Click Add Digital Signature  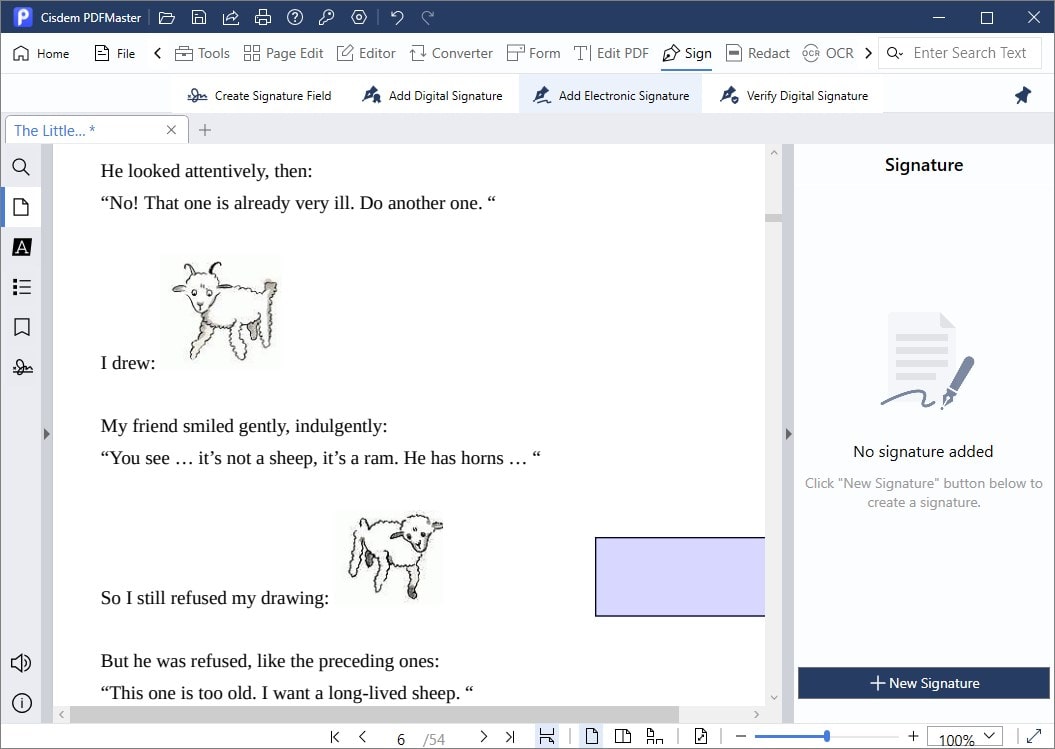pyautogui.click(x=432, y=96)
